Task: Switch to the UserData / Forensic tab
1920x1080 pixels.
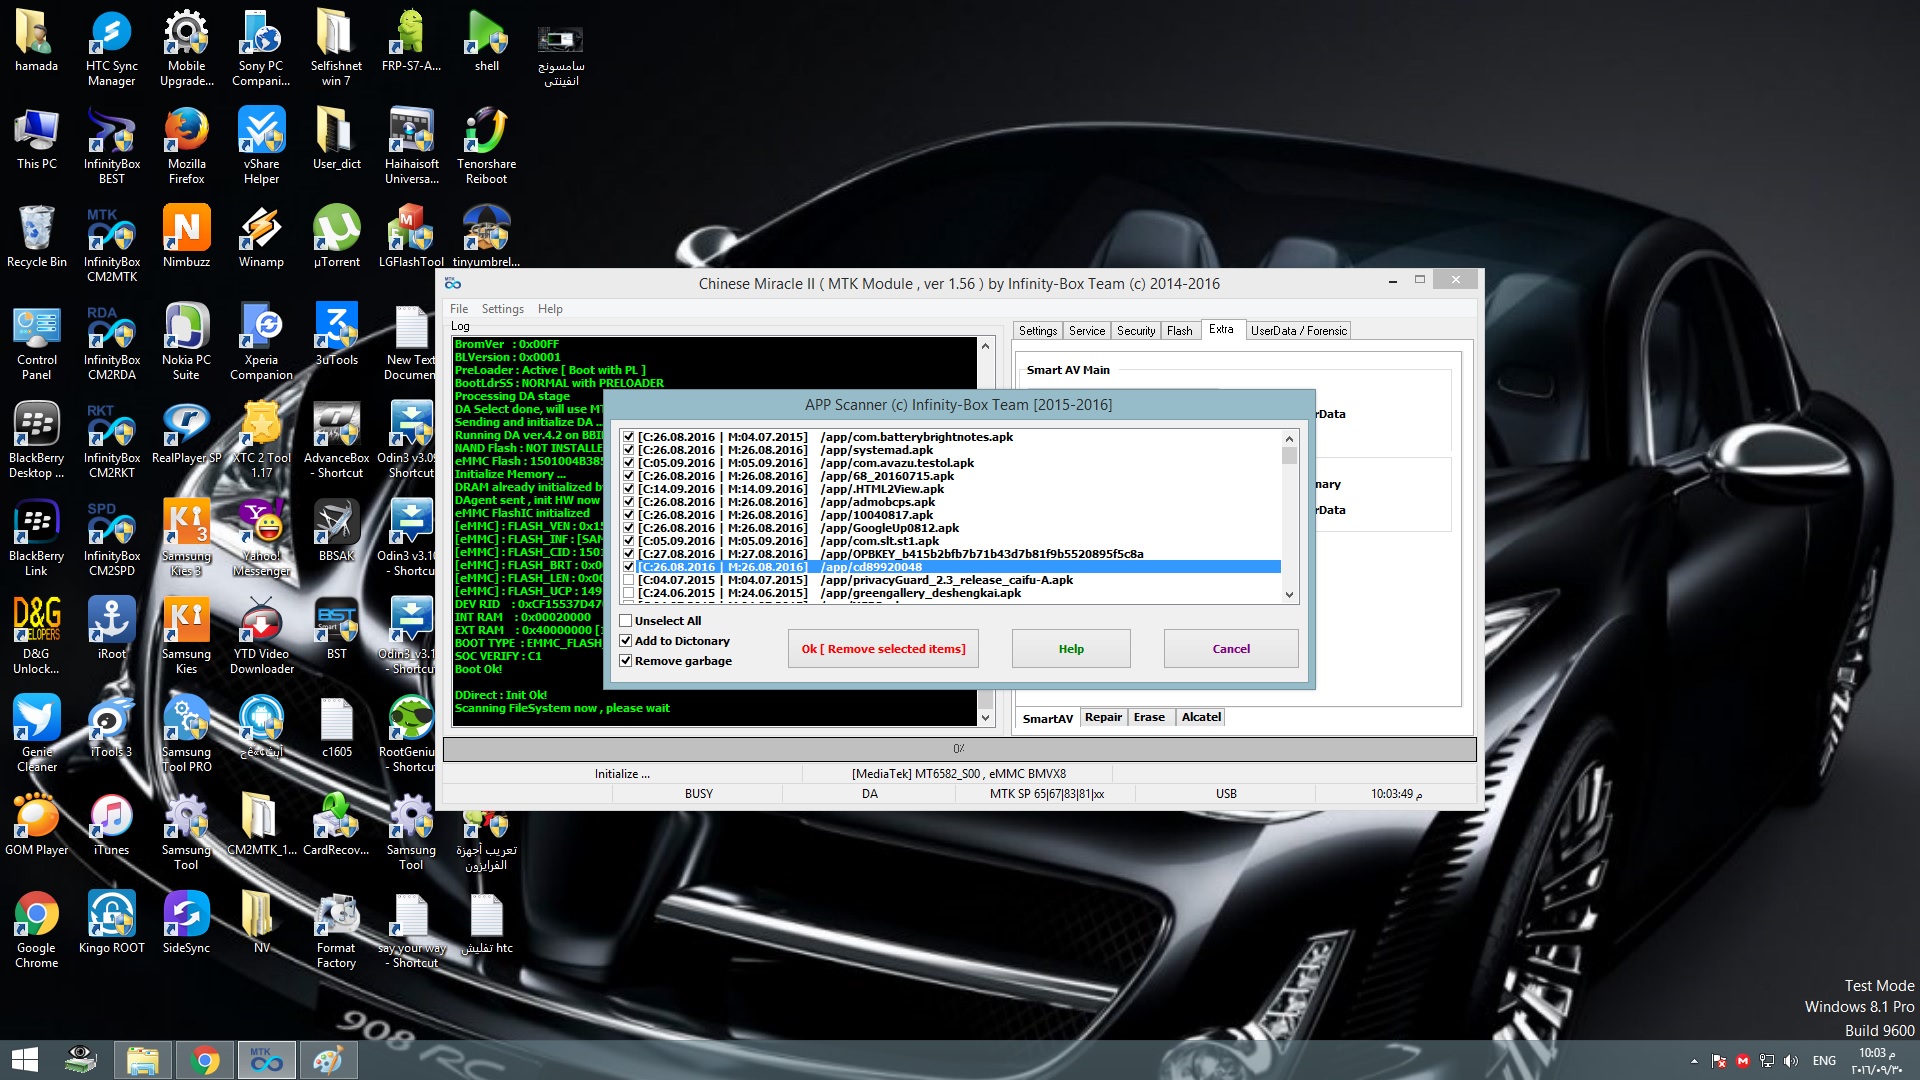Action: tap(1298, 331)
